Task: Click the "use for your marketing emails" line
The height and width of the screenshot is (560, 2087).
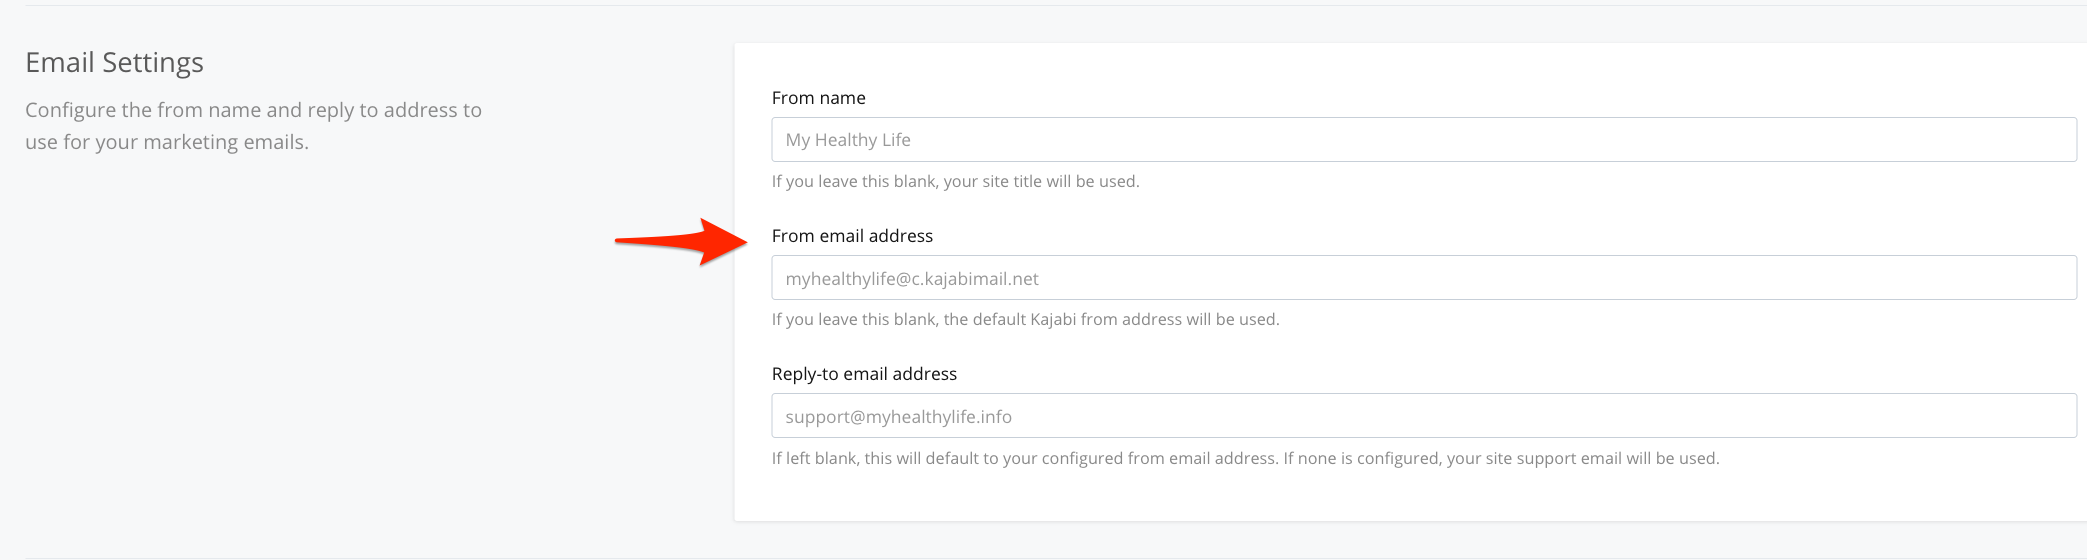Action: coord(167,142)
